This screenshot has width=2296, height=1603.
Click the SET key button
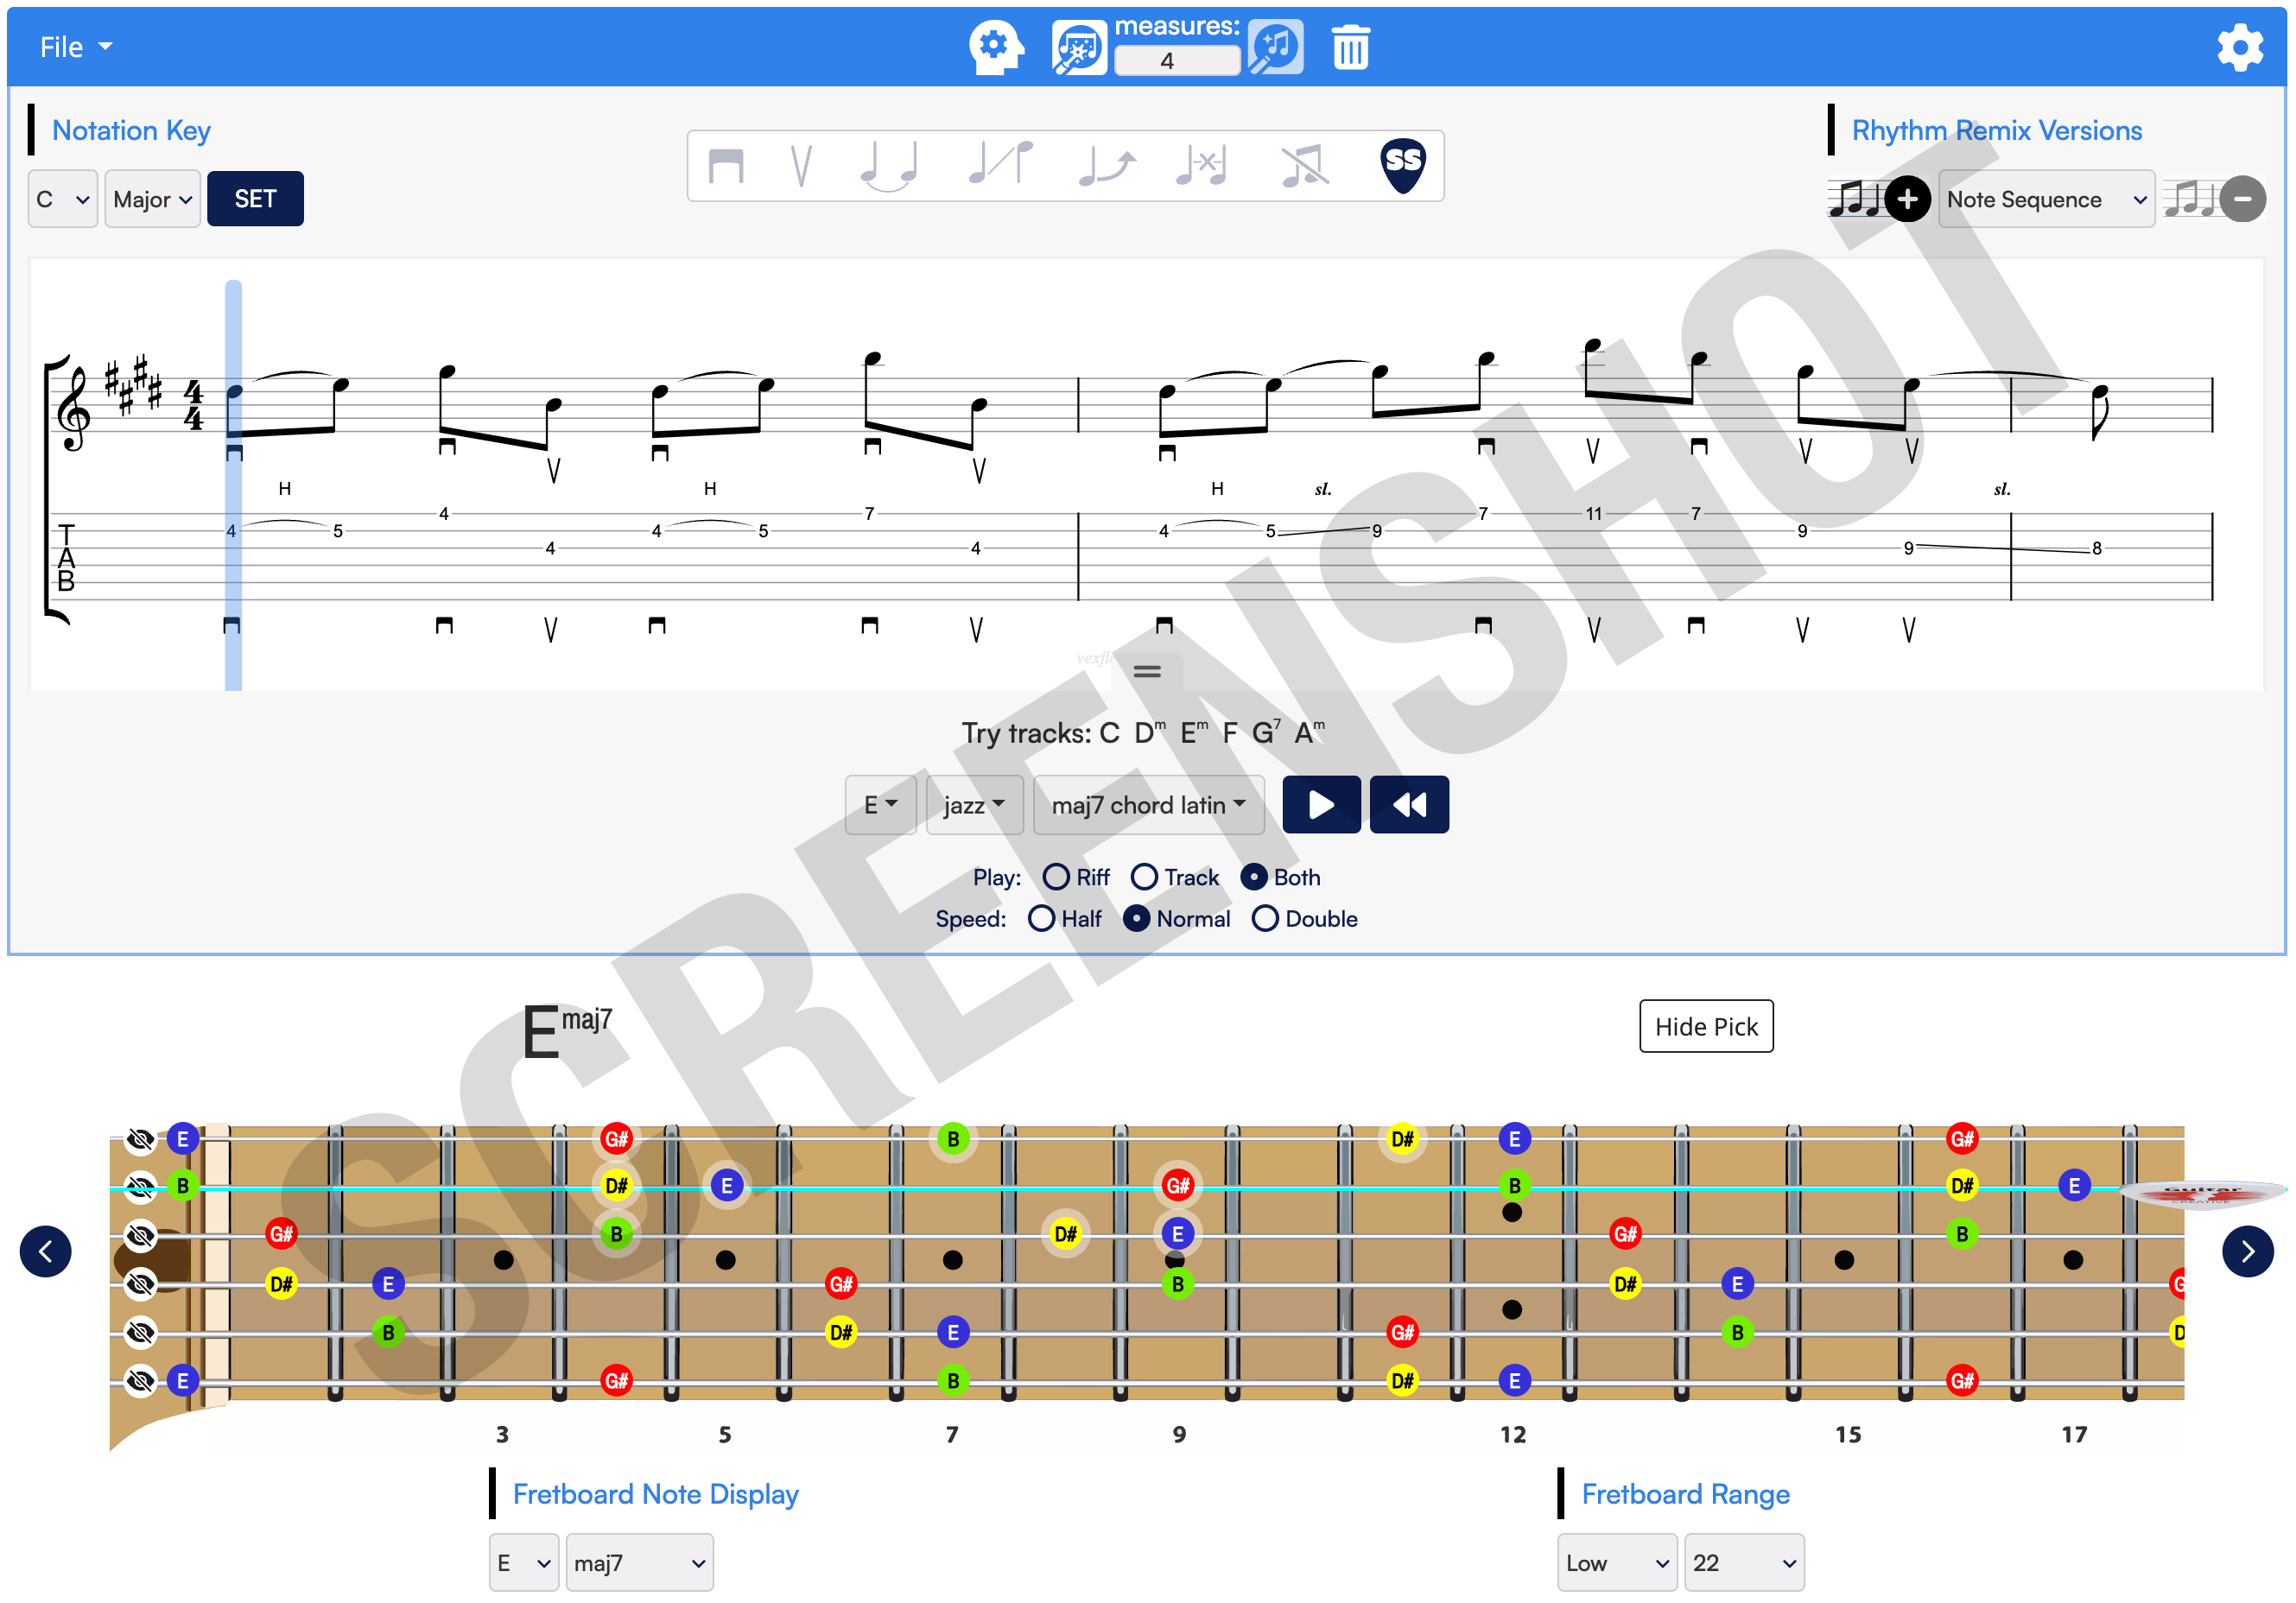[x=255, y=199]
